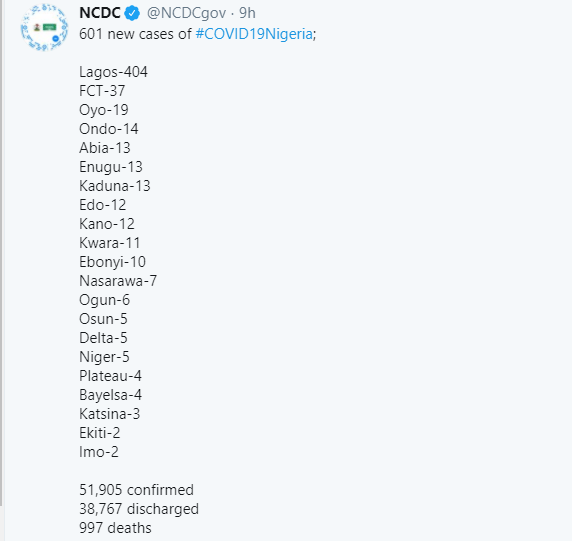Screen dimensions: 572x541
Task: Open the NCDC display name link
Action: (100, 13)
